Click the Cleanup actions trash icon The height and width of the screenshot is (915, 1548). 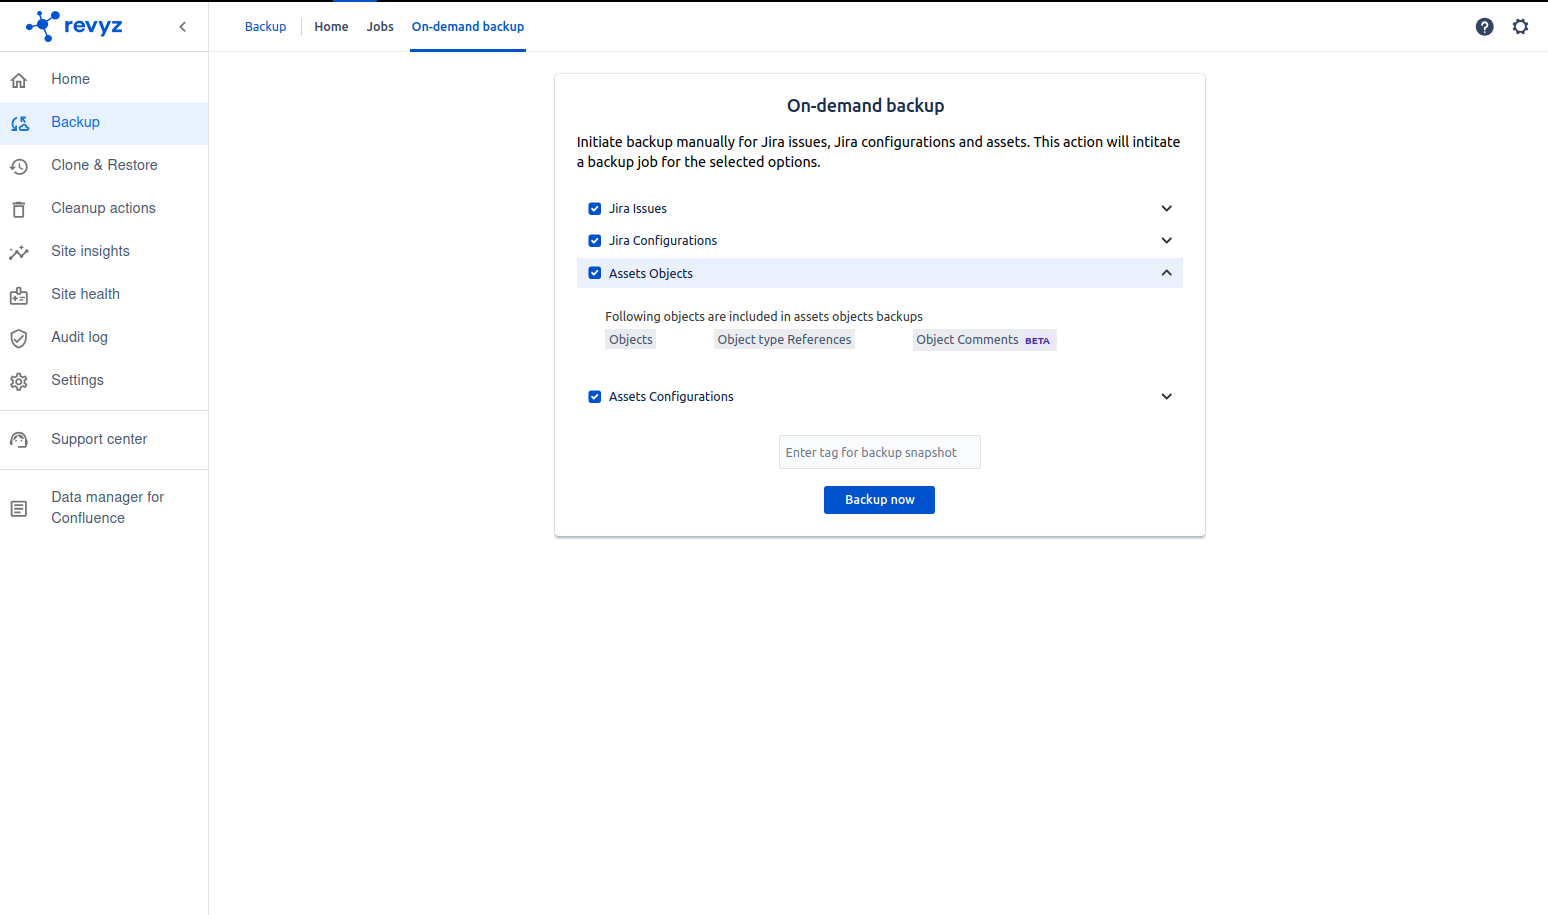pos(19,209)
